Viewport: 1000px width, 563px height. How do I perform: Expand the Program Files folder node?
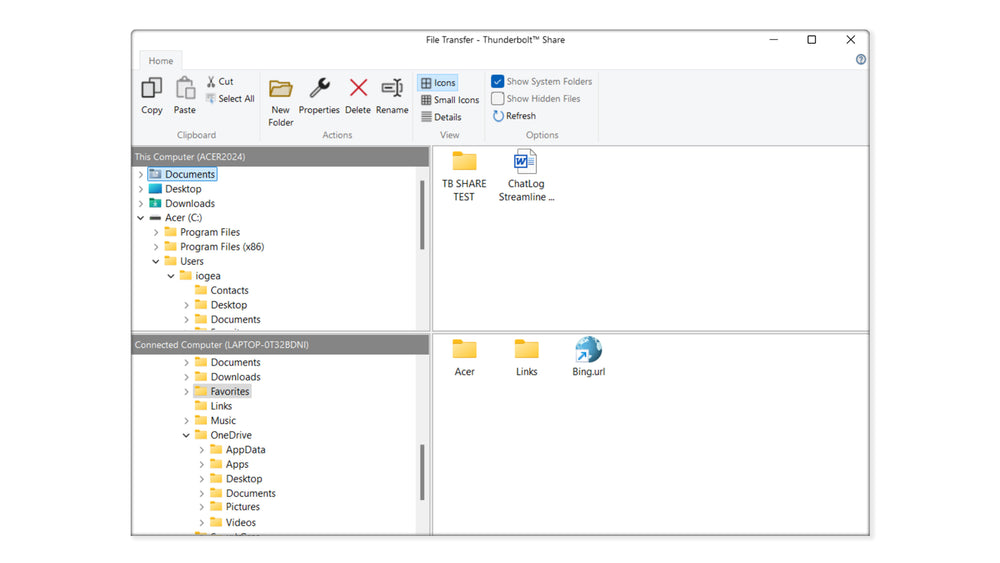tap(156, 232)
